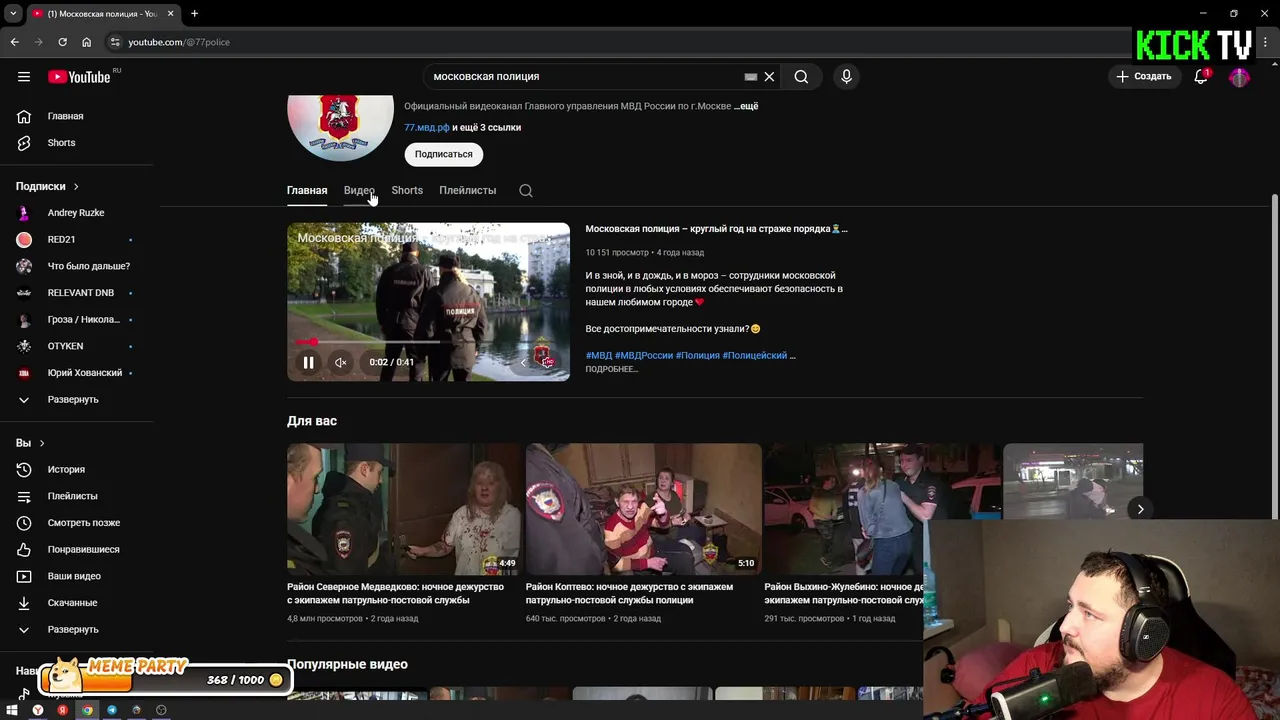The image size is (1280, 720).
Task: Click the #МВДРоссии hashtag
Action: pos(644,356)
